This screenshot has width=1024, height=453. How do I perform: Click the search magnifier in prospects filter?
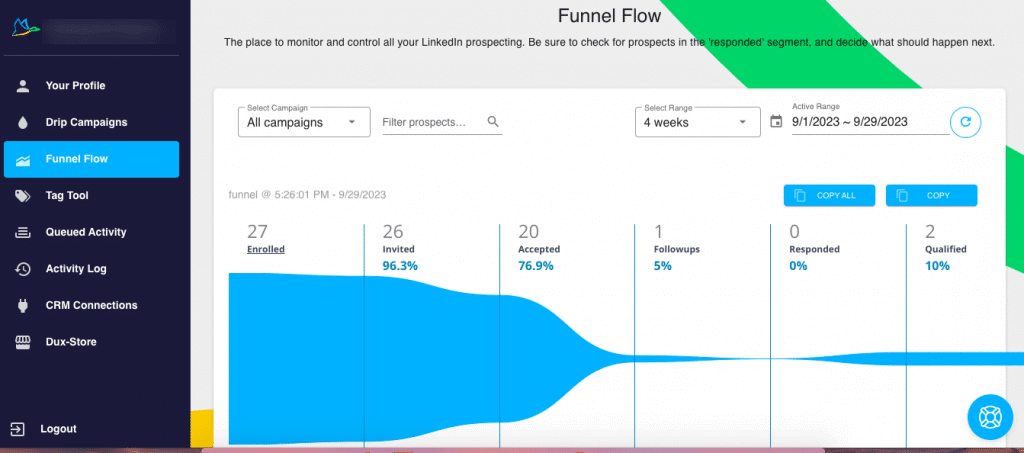(x=493, y=122)
